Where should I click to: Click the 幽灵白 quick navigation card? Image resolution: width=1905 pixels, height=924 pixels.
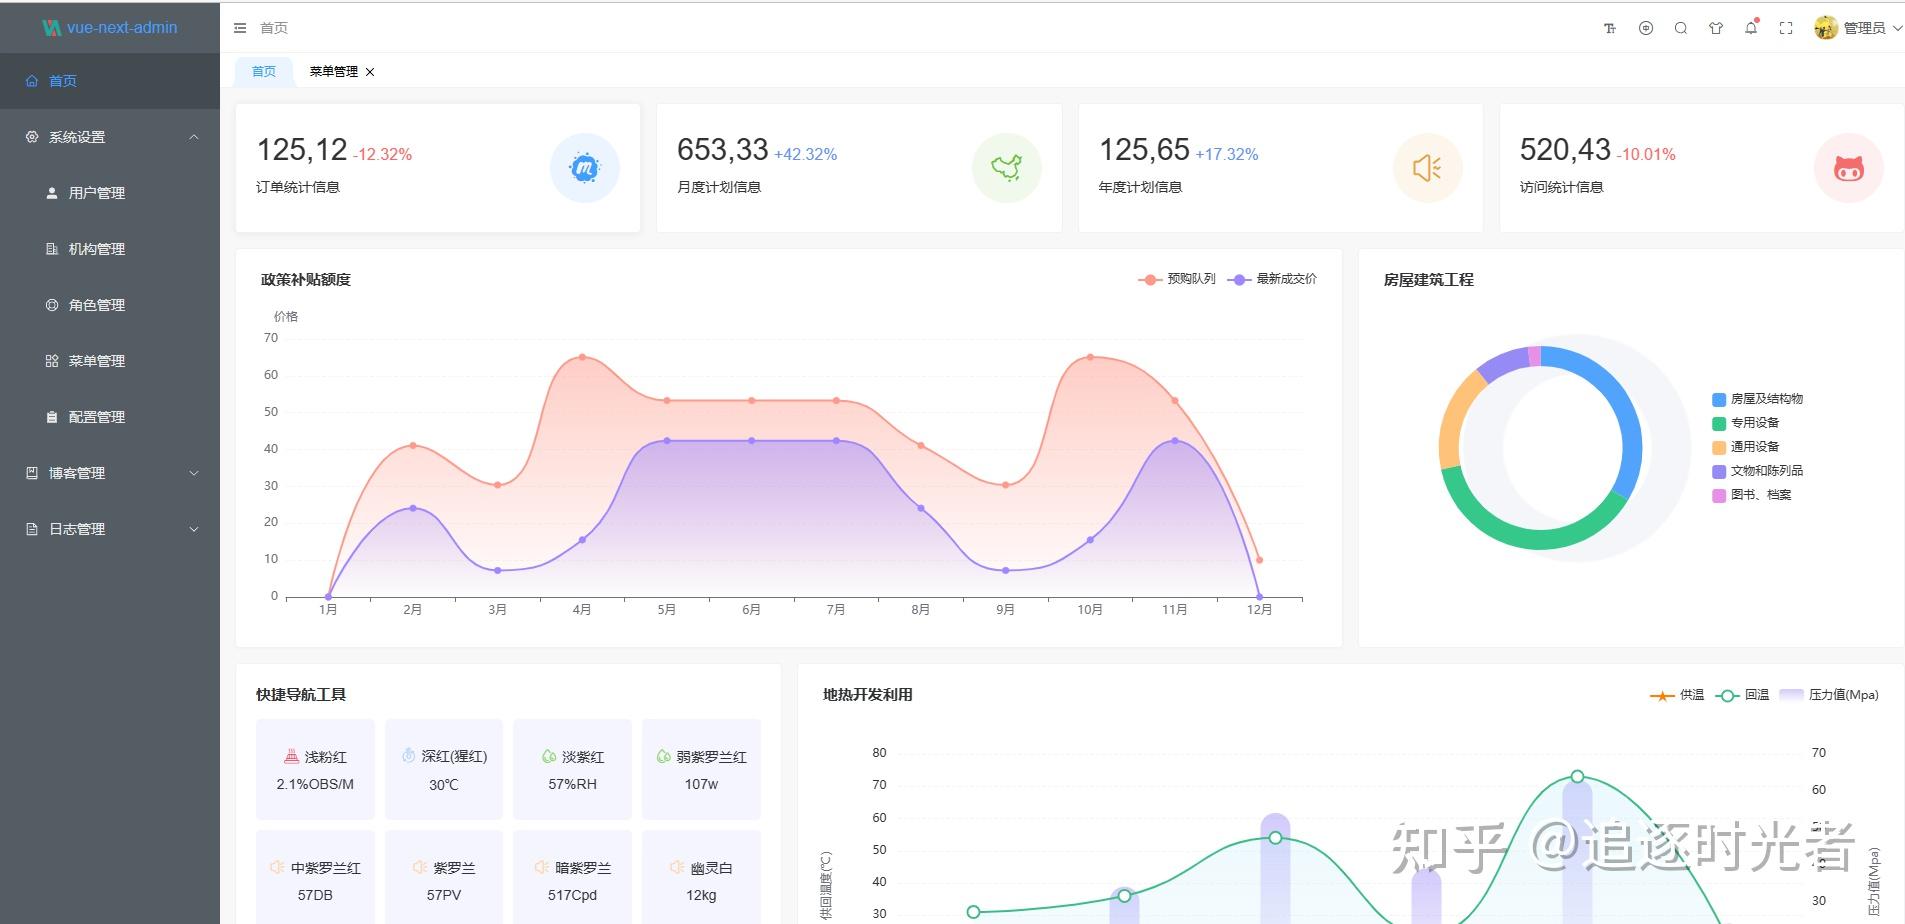pyautogui.click(x=701, y=875)
